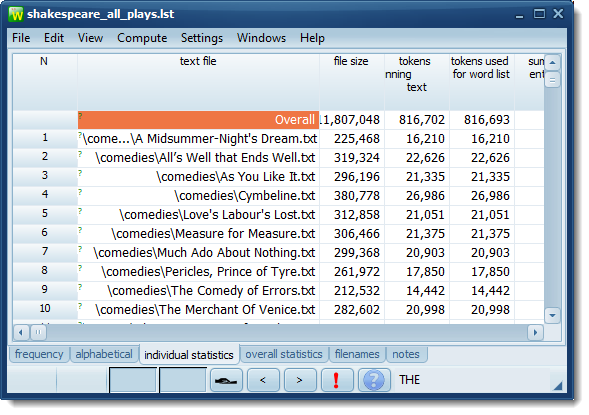Click the window resize grip in bottom corner

(x=558, y=385)
